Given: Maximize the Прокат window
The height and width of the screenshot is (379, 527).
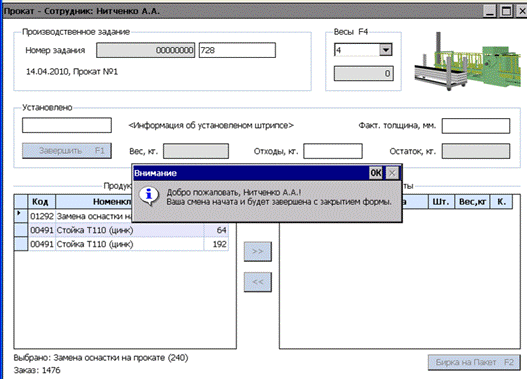Looking at the screenshot, I should [506, 11].
